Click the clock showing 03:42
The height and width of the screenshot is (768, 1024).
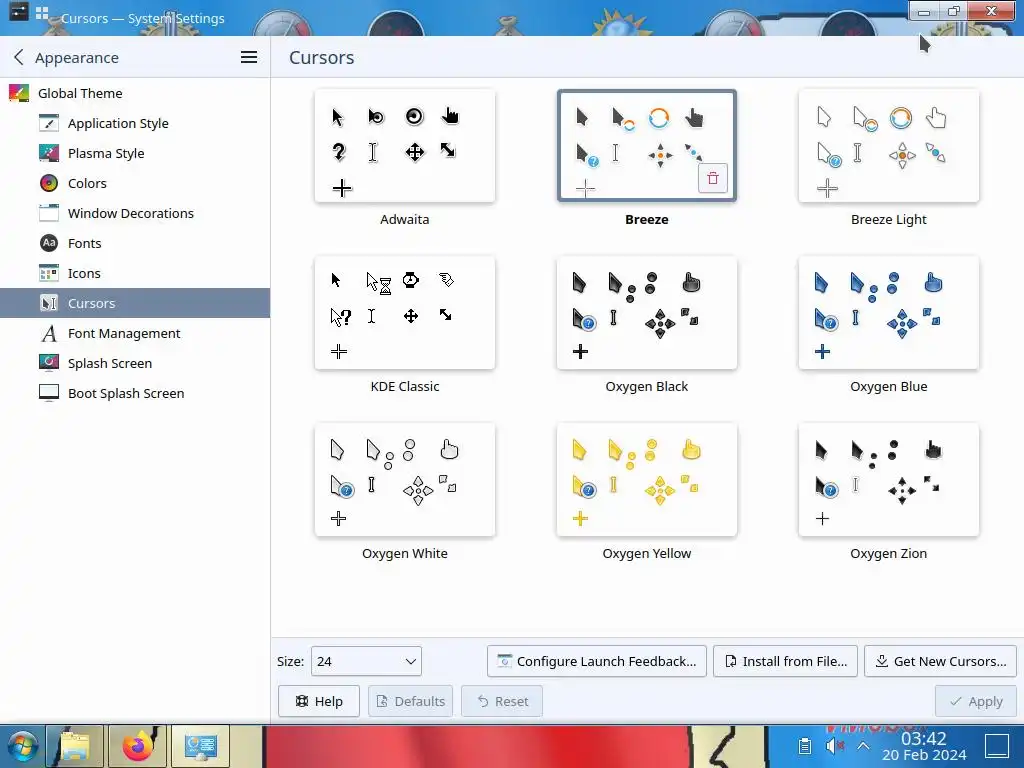coord(923,739)
